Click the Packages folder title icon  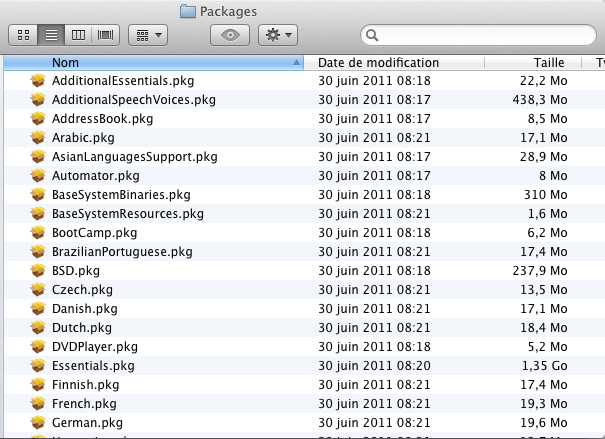[x=188, y=12]
